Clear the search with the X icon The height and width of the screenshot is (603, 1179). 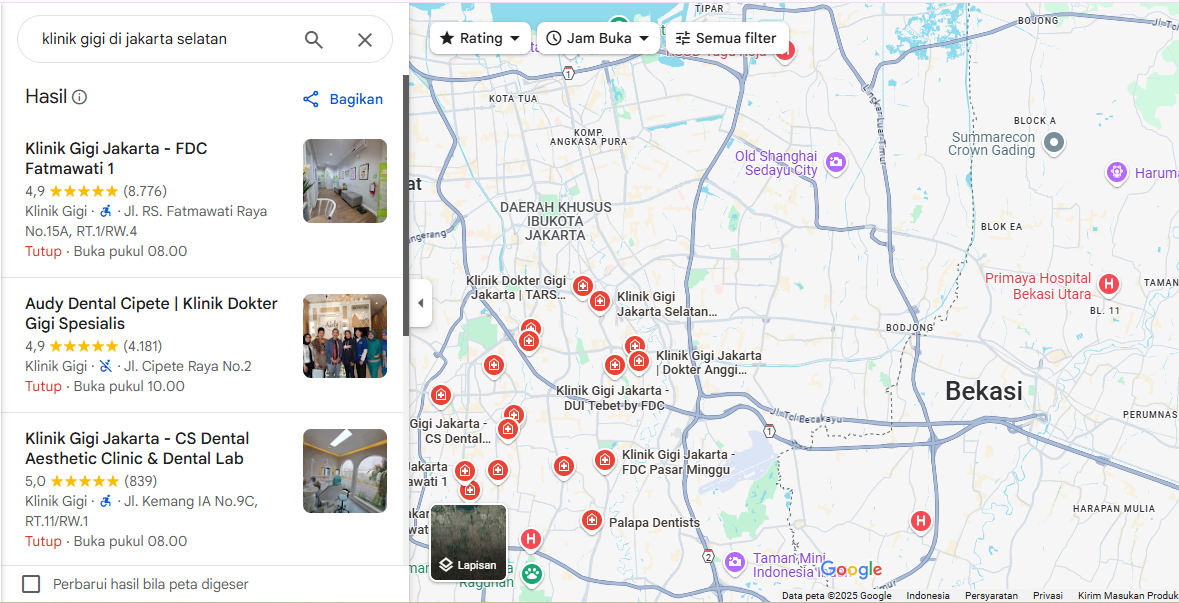tap(365, 40)
